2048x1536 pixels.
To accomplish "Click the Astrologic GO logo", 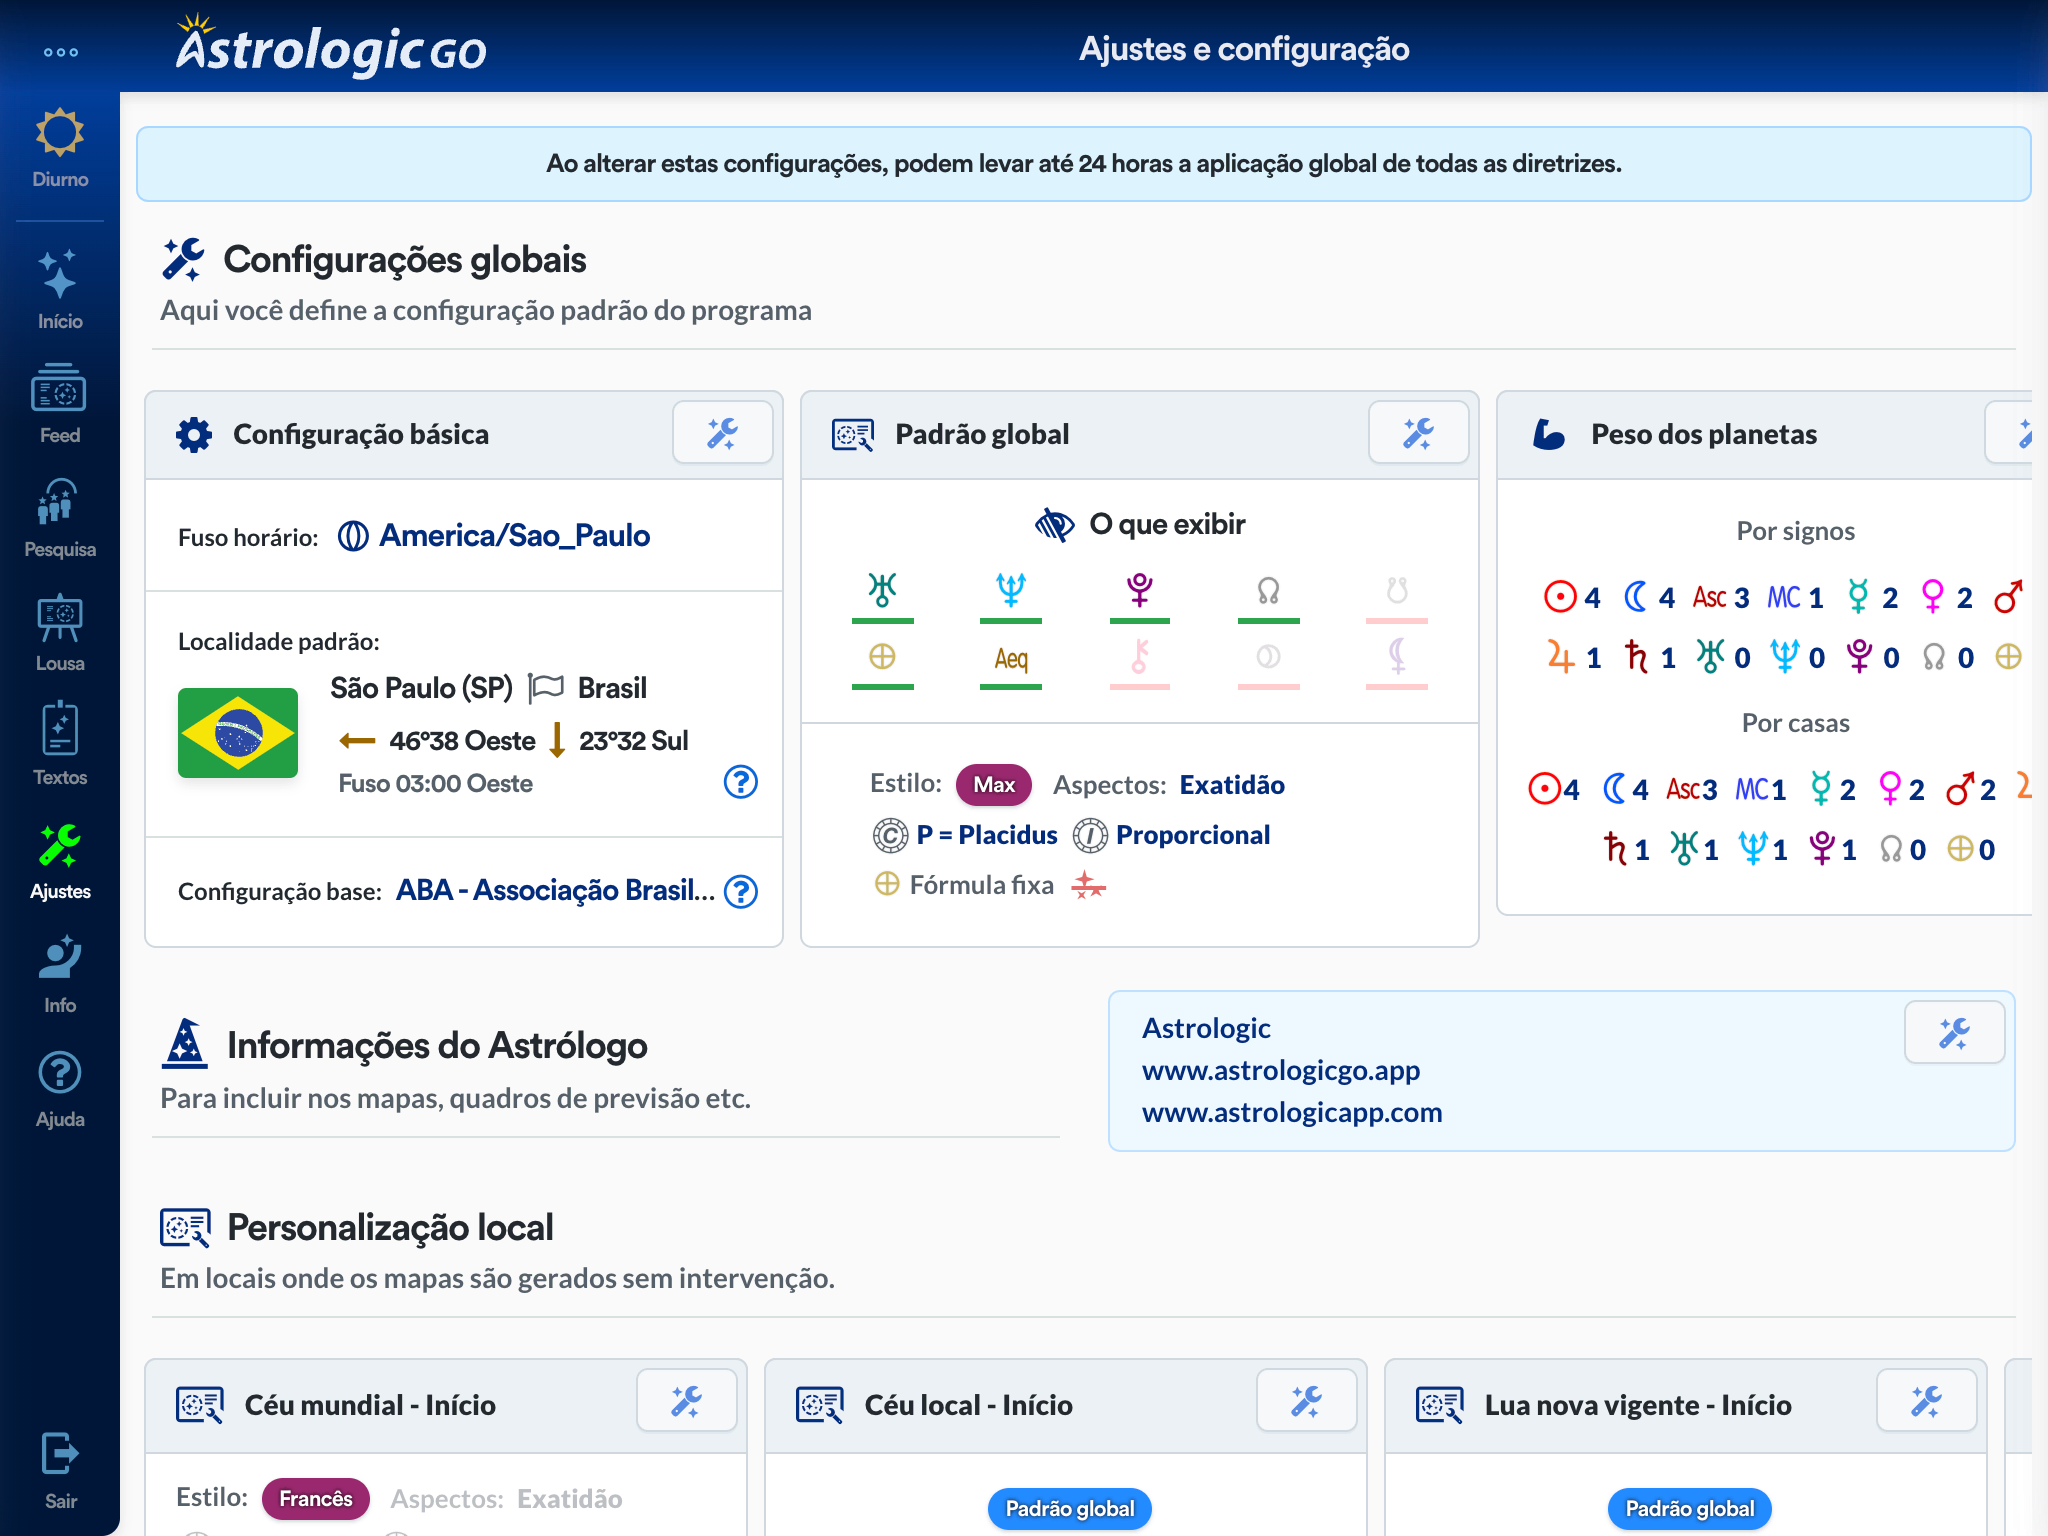I will [331, 46].
